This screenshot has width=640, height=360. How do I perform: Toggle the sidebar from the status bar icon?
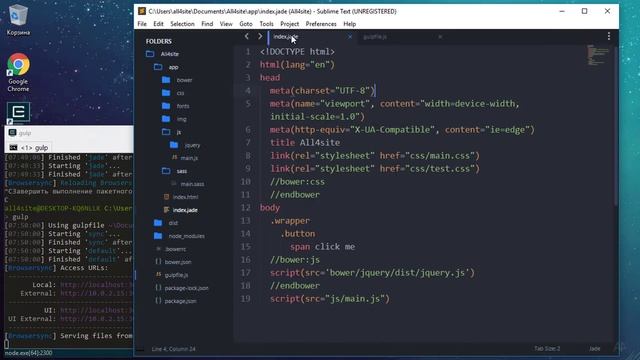point(140,349)
